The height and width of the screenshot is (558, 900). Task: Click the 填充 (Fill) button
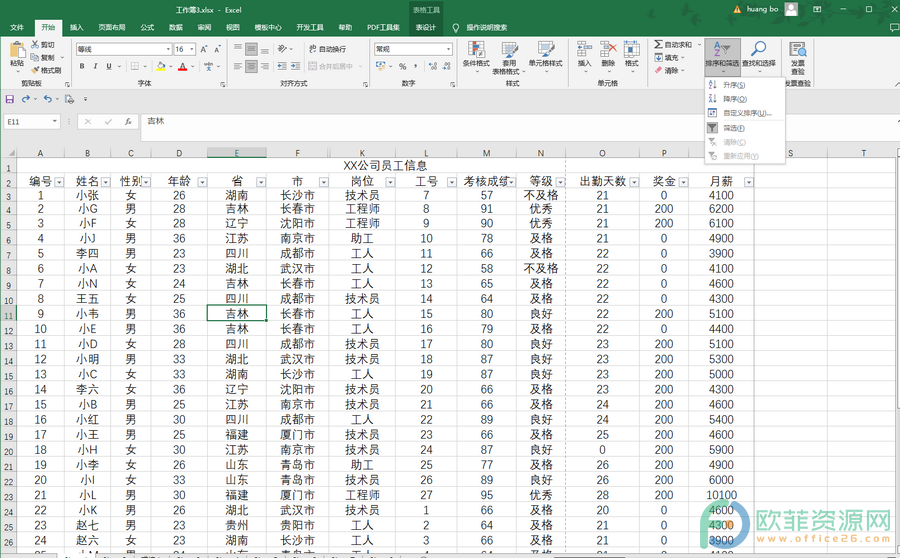(668, 57)
